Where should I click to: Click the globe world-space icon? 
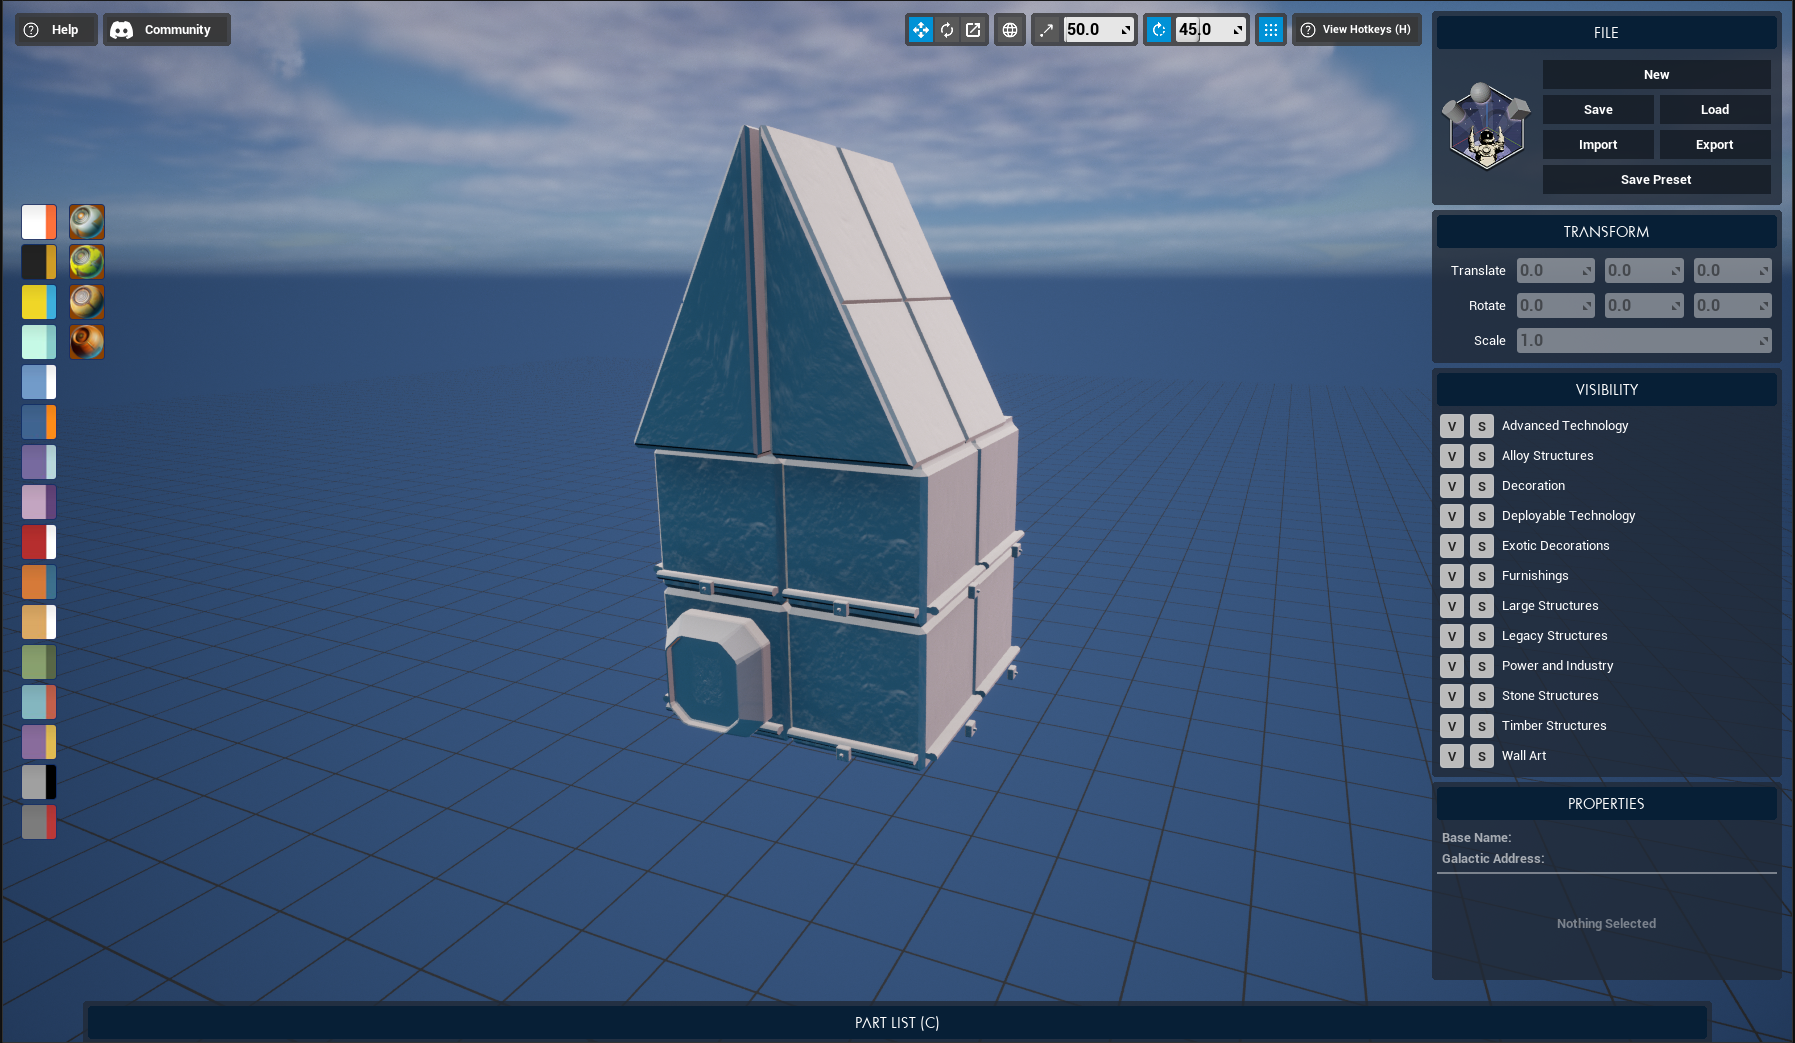1010,30
